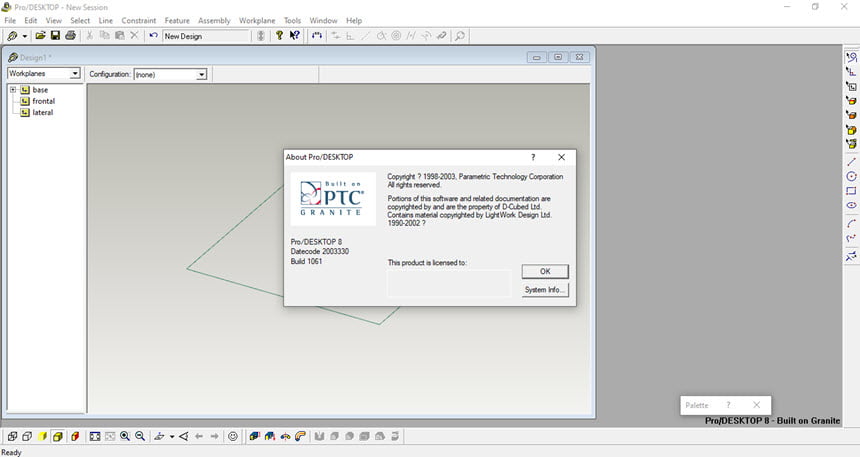
Task: Select the Select Lines tool at top right
Action: coord(851,57)
